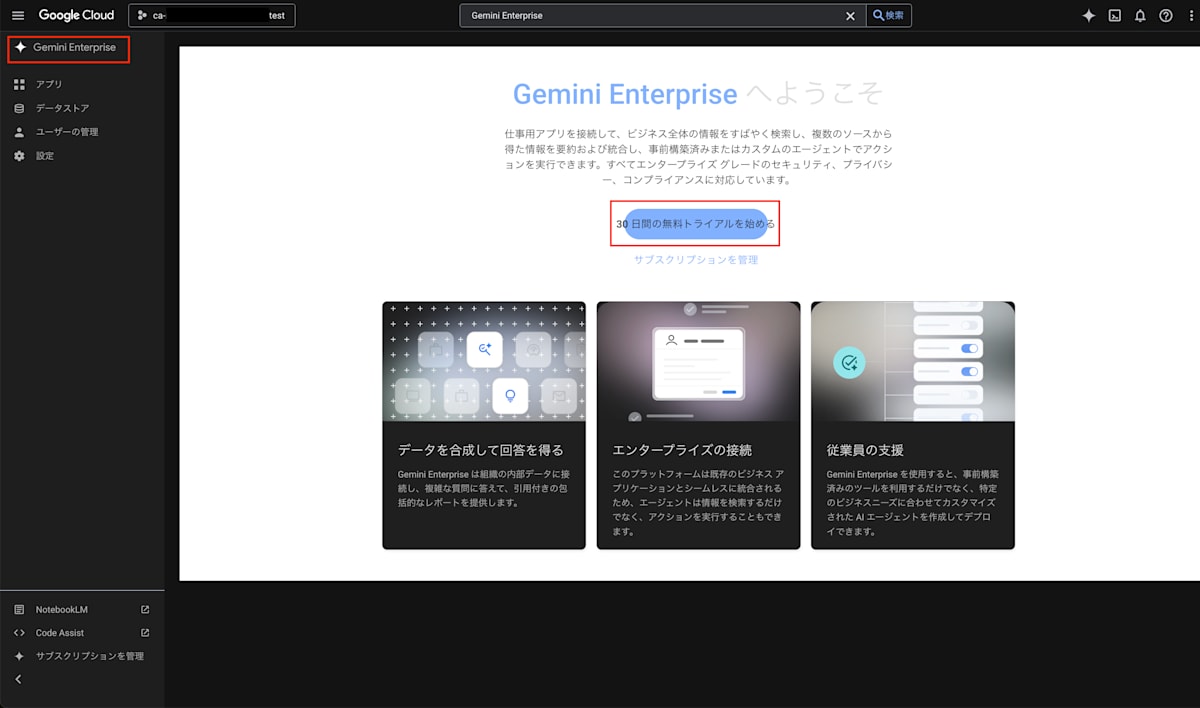The width and height of the screenshot is (1200, 708).
Task: Click the 設定 gear icon
Action: click(19, 156)
